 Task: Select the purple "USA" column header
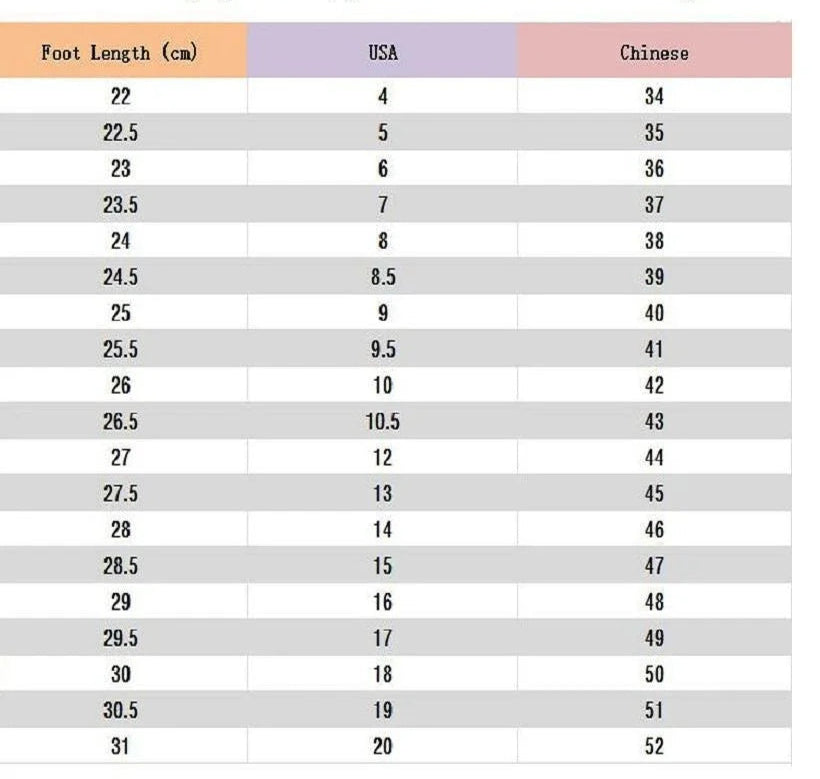pyautogui.click(x=382, y=52)
